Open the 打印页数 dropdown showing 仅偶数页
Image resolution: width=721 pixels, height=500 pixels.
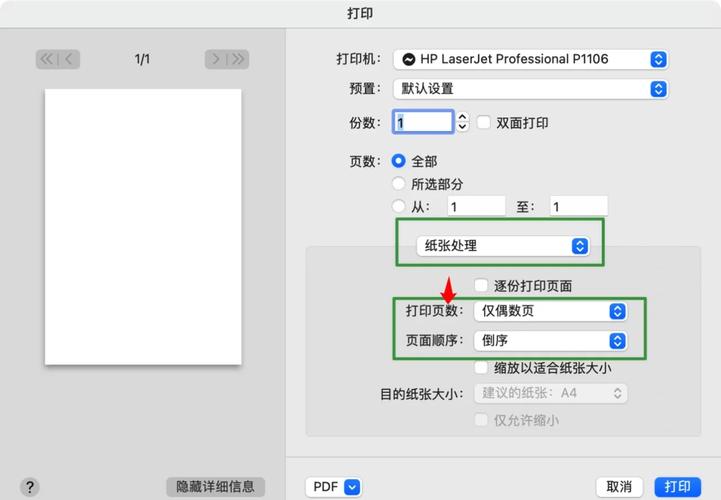(550, 311)
